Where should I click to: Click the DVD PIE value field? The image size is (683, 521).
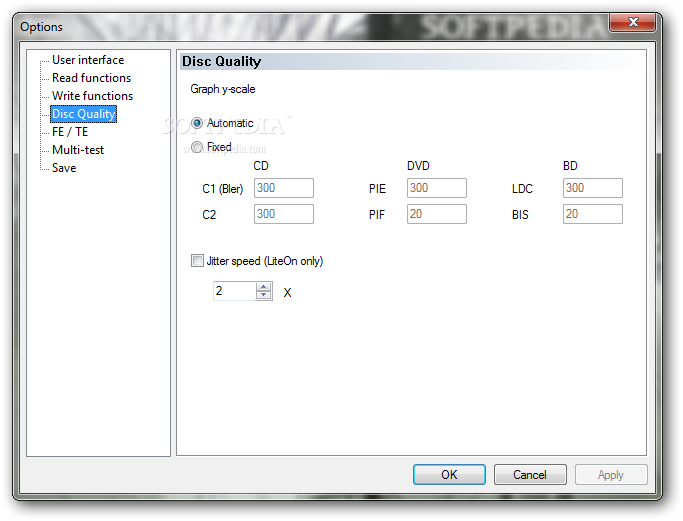(x=436, y=188)
